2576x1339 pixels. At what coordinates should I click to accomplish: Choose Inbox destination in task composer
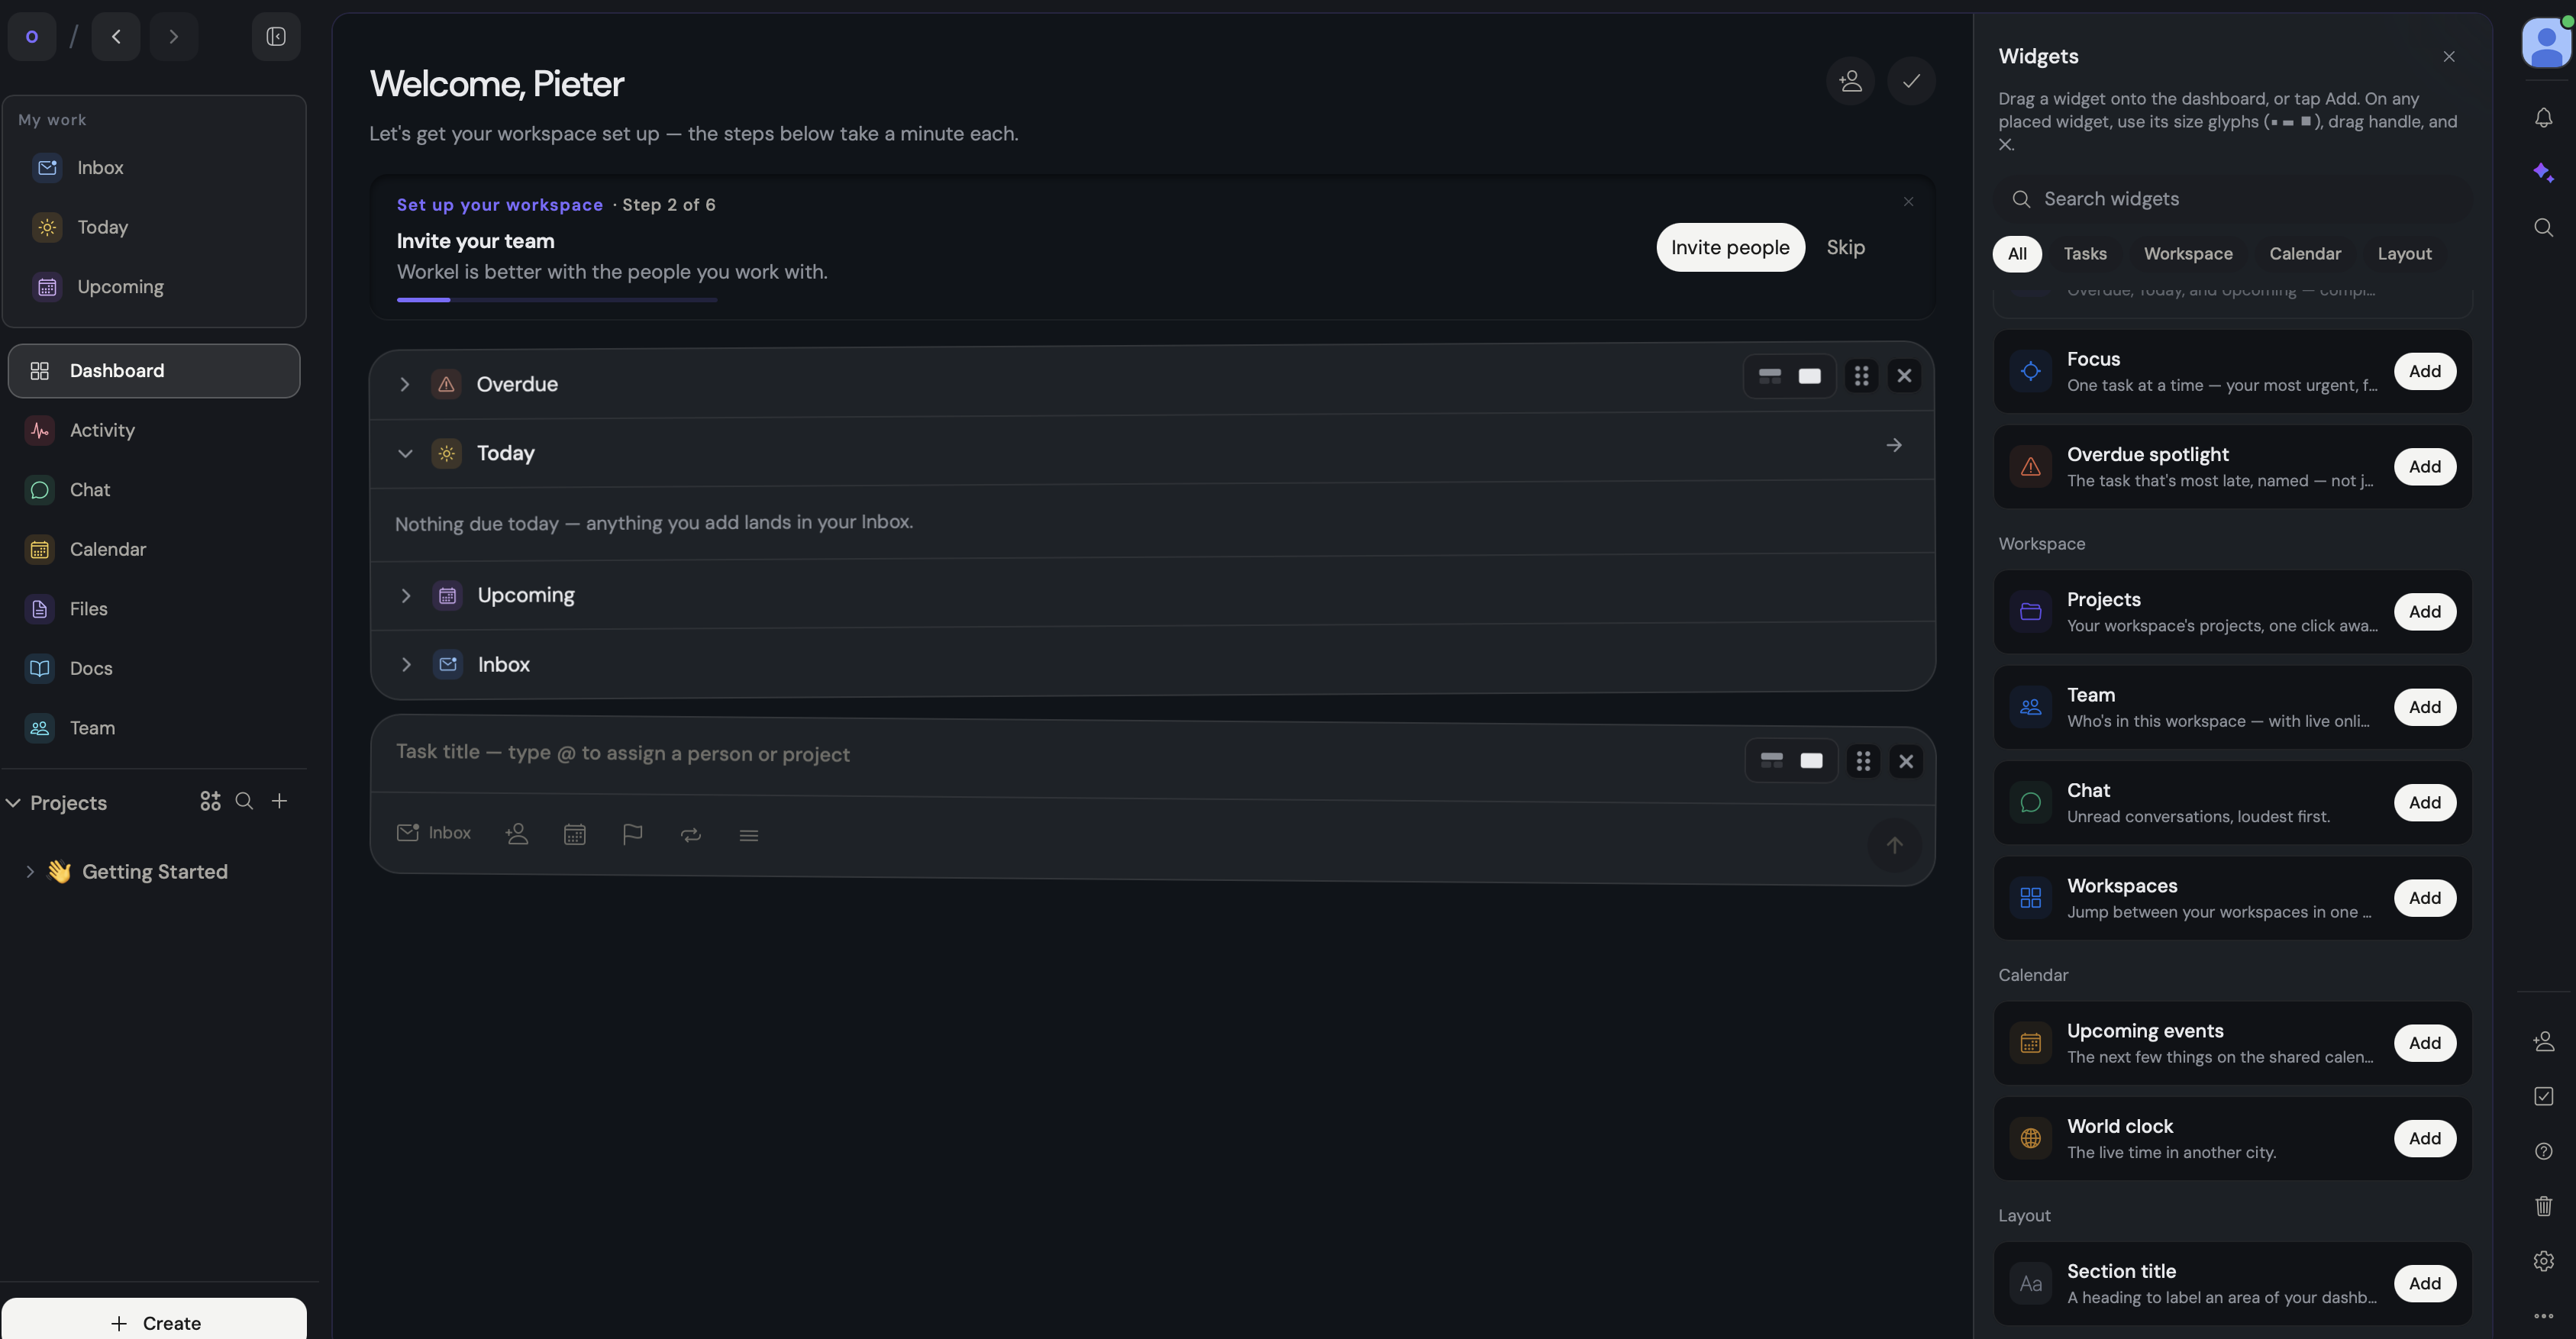click(434, 833)
